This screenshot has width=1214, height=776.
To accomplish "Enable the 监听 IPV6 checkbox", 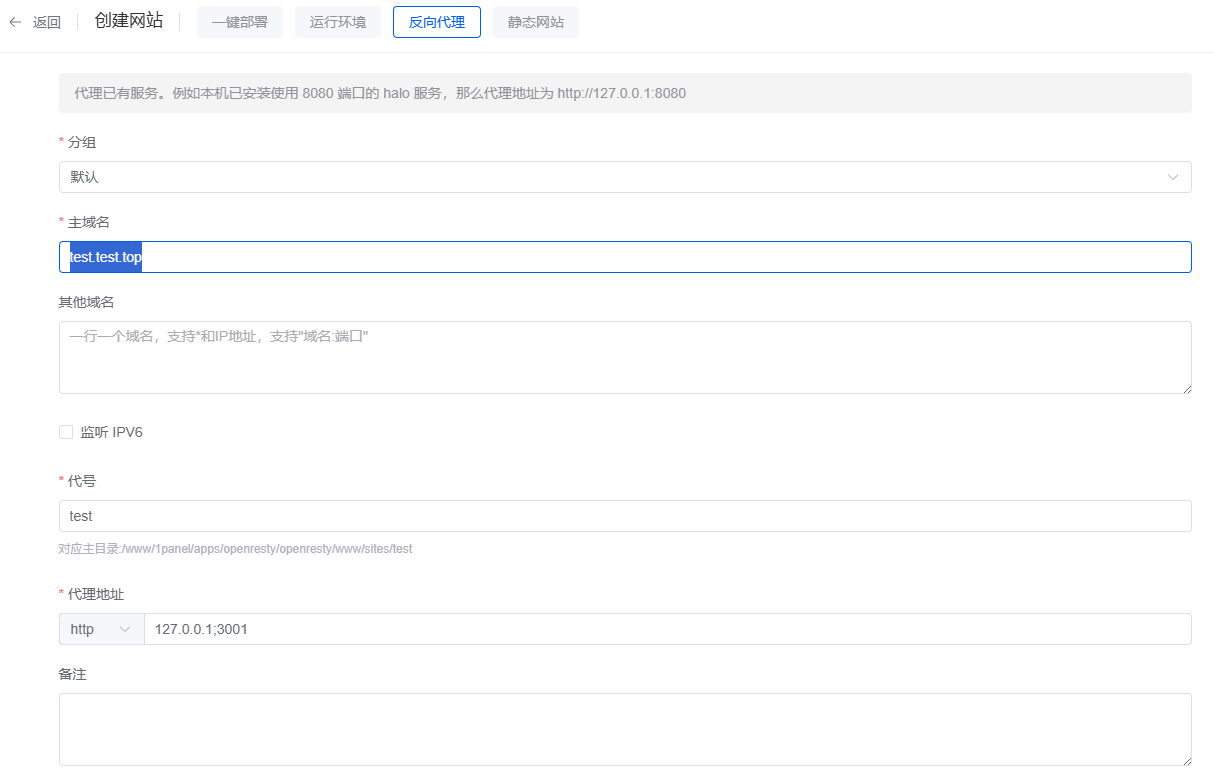I will (x=66, y=432).
